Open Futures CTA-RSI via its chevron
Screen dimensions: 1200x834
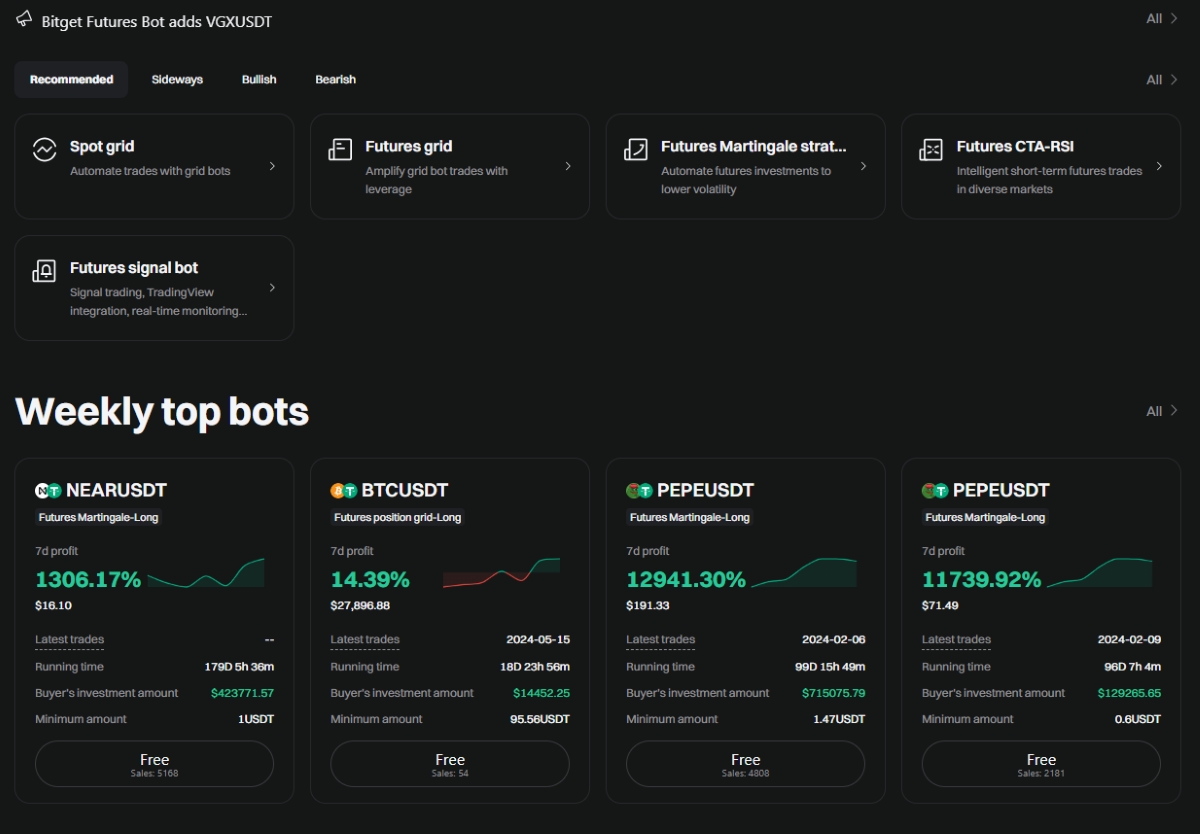point(1159,166)
